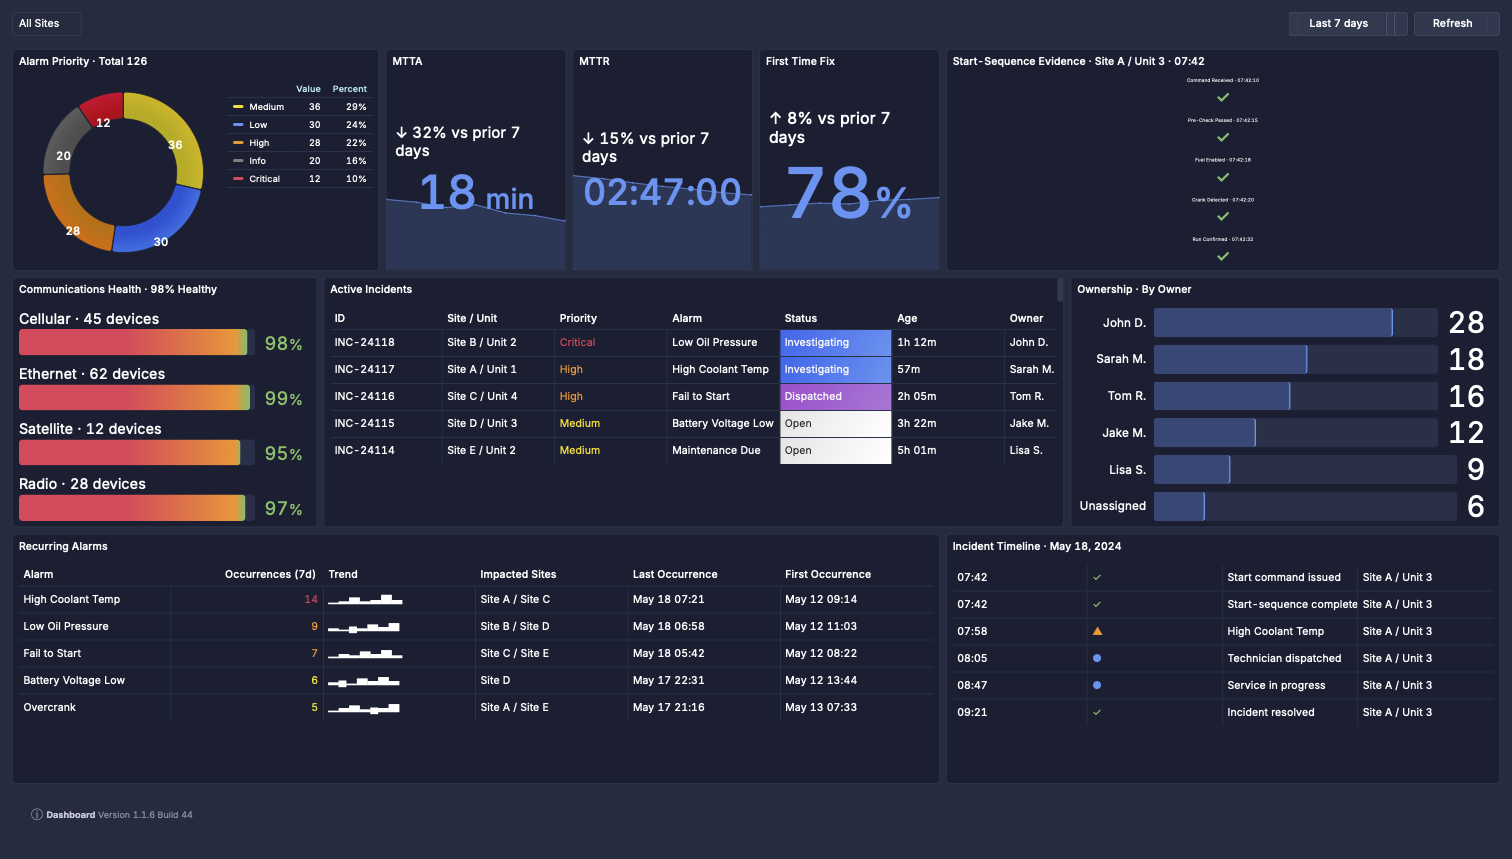Click the orange warning triangle for High Coolant Temp
The image size is (1512, 859).
(x=1097, y=631)
